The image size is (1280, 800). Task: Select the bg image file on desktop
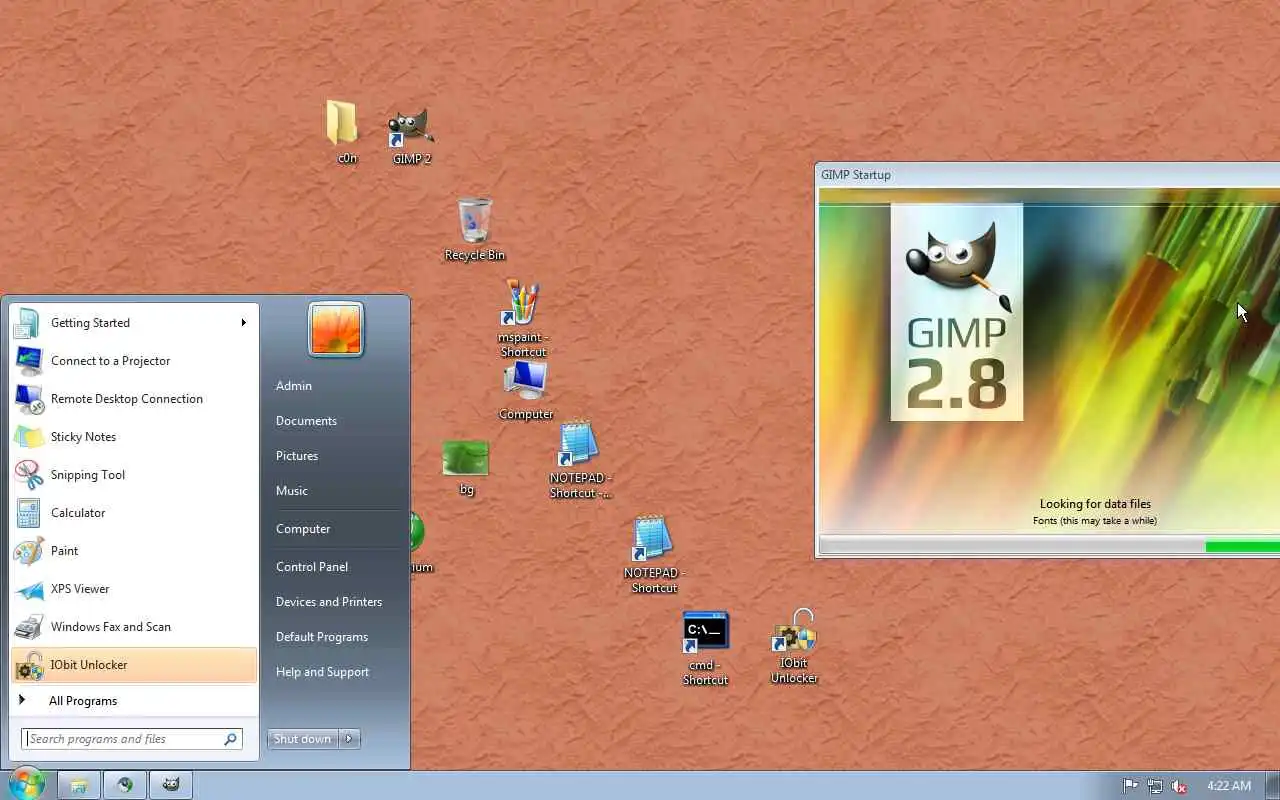tap(466, 468)
